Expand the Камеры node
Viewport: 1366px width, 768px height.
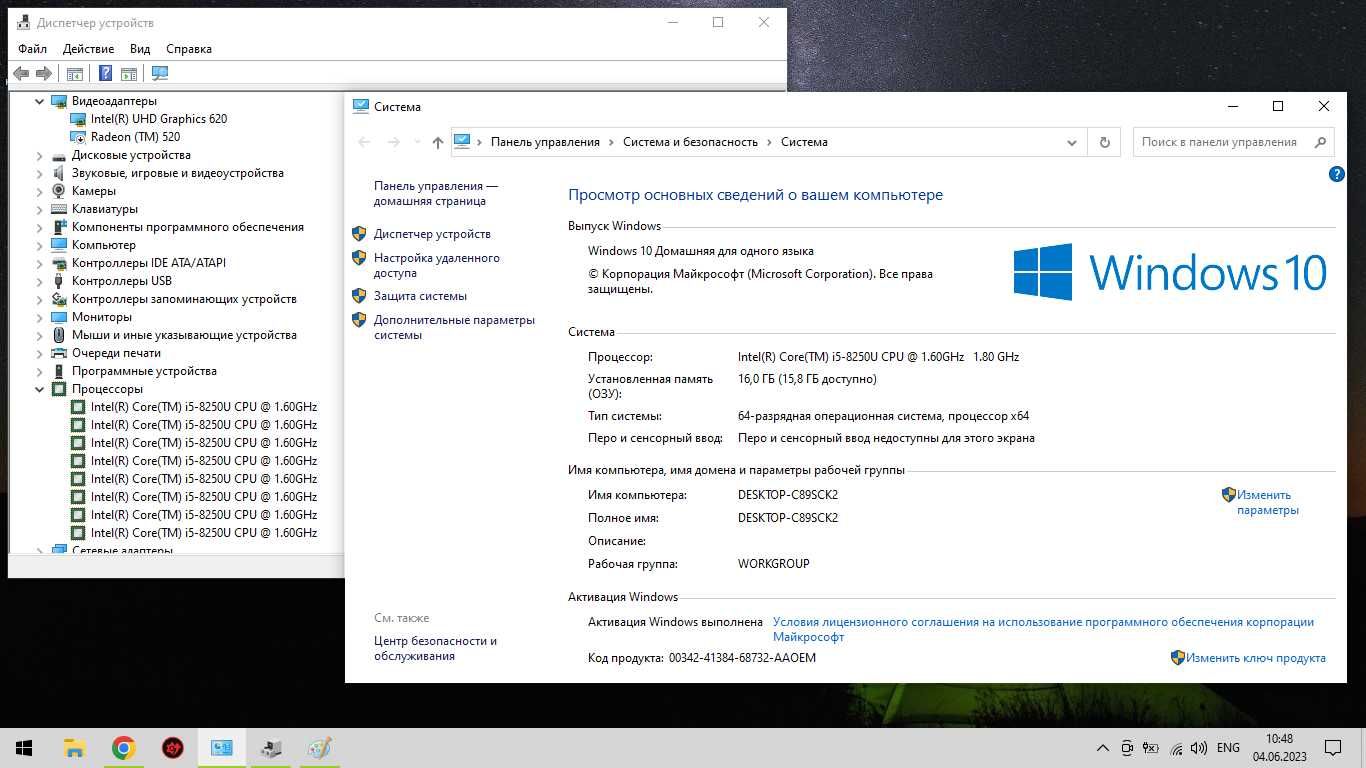pos(40,191)
